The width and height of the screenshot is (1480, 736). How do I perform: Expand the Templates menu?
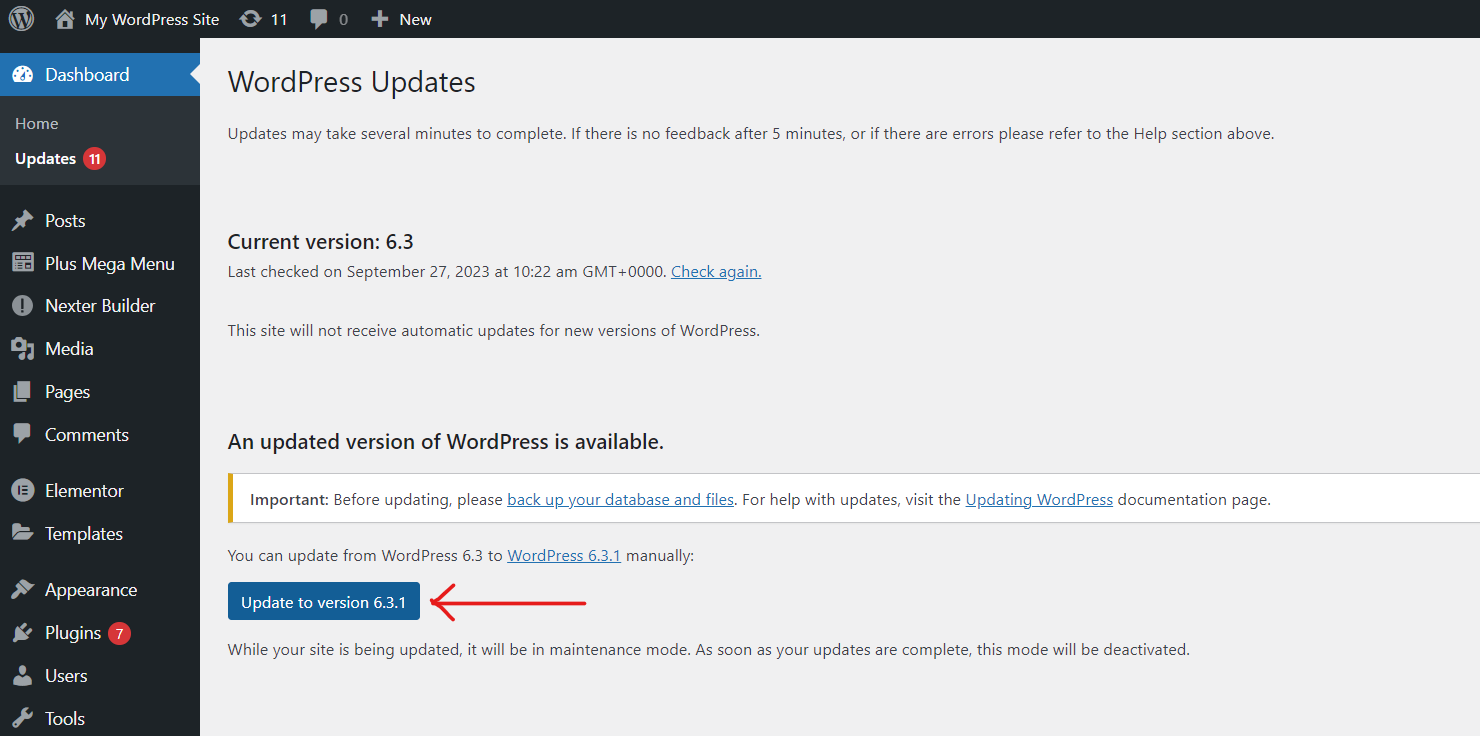[83, 533]
